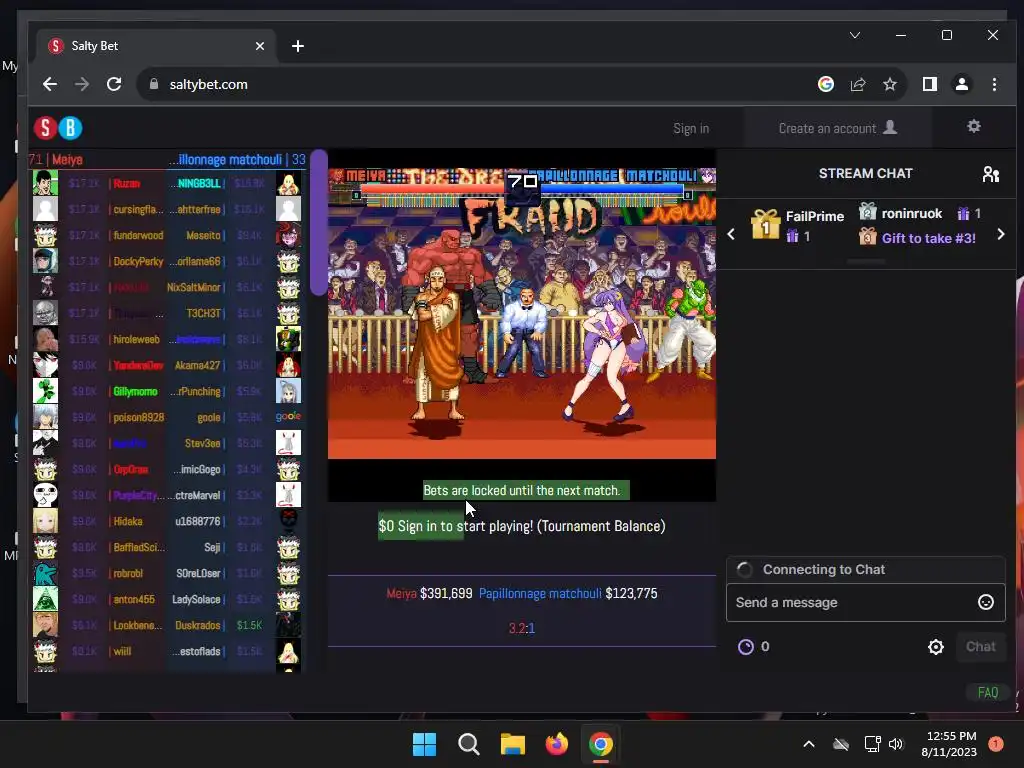Reload the saltybet.com page

point(114,84)
